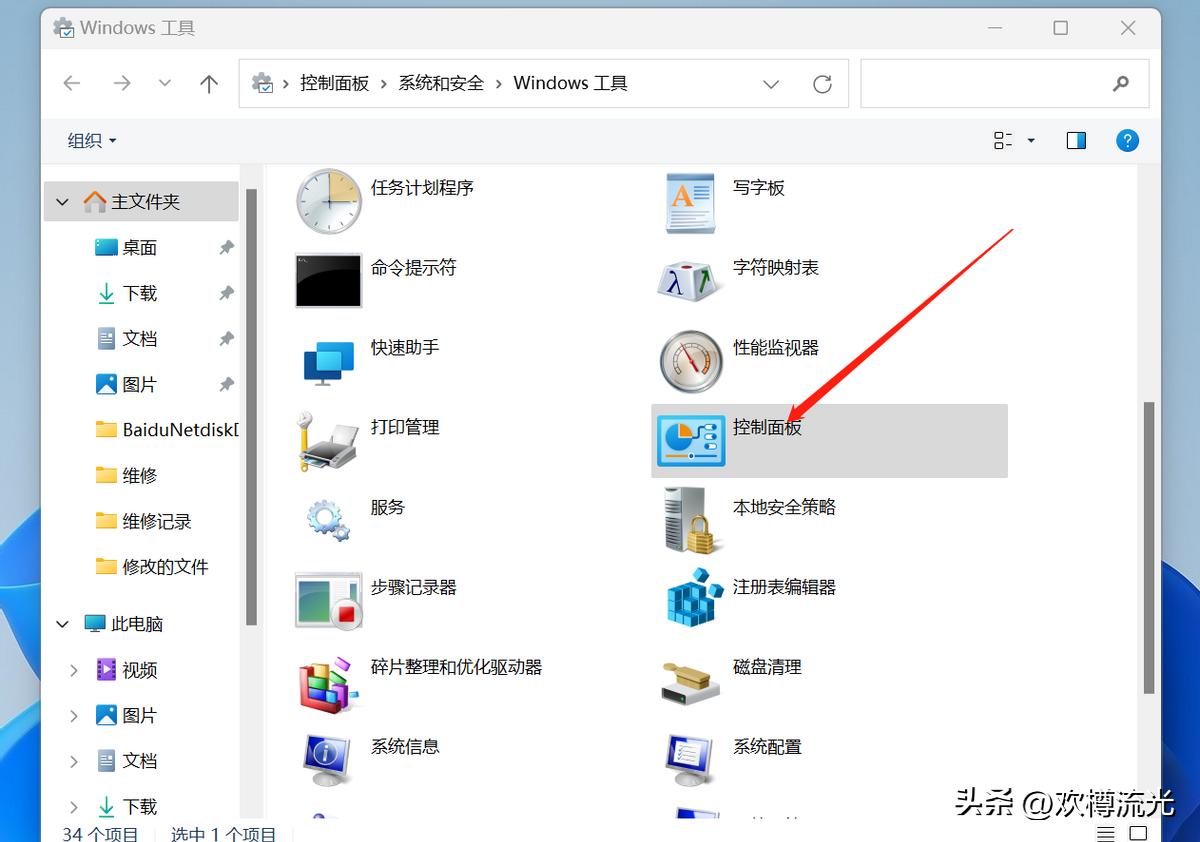Click the refresh button
This screenshot has height=842, width=1200.
point(822,84)
